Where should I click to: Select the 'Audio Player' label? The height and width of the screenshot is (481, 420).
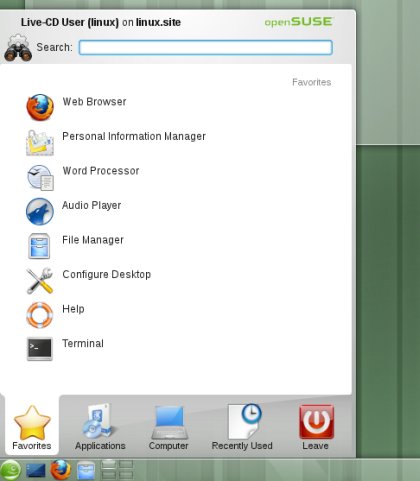click(91, 205)
